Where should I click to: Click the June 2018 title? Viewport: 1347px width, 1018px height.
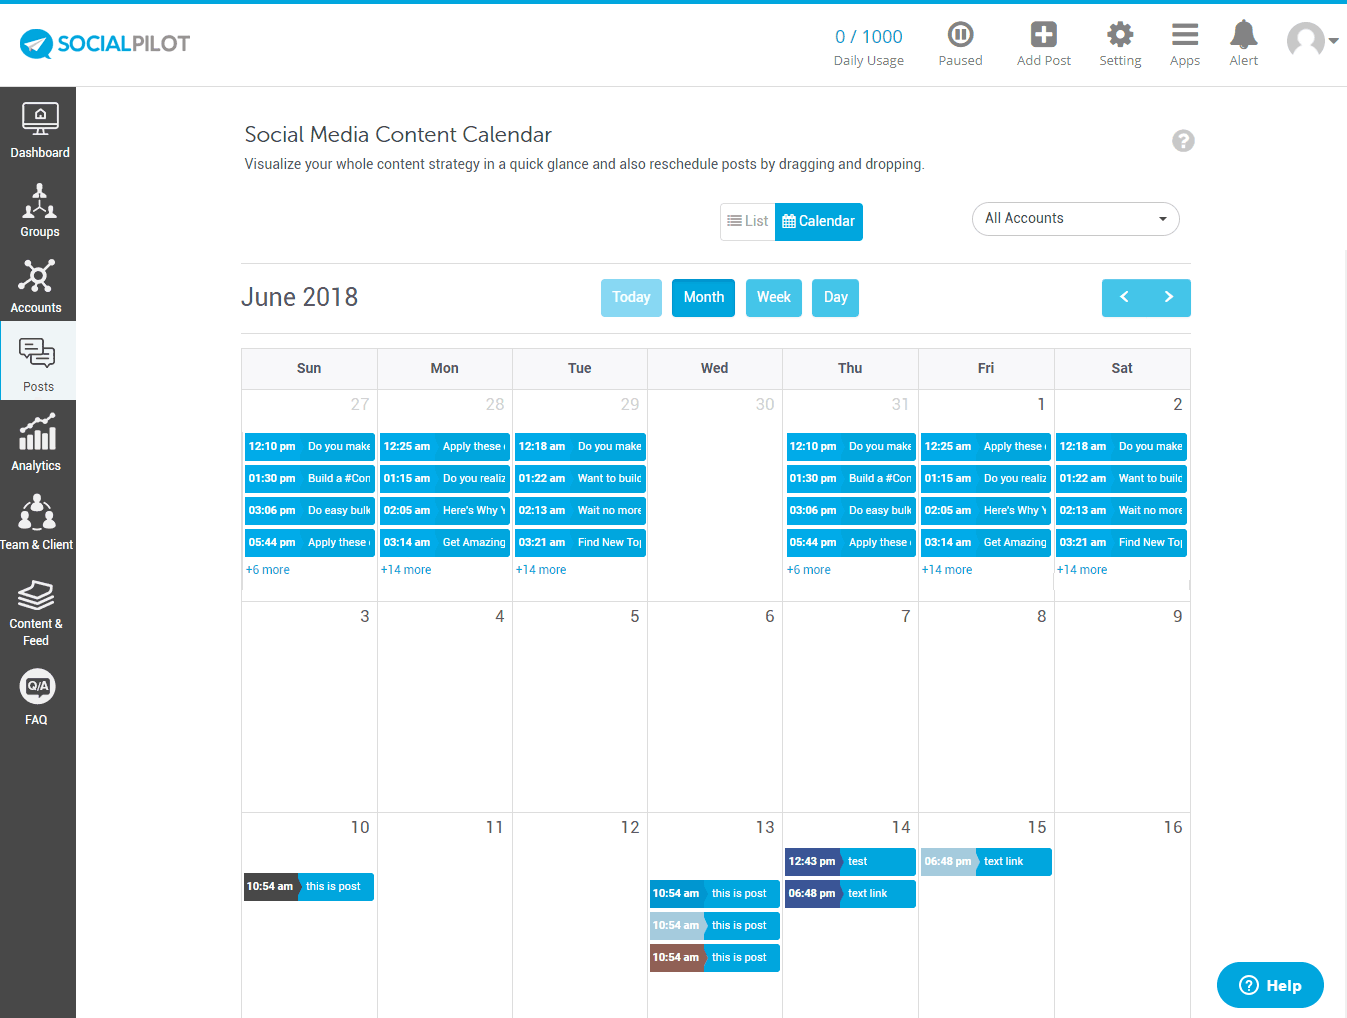coord(299,297)
